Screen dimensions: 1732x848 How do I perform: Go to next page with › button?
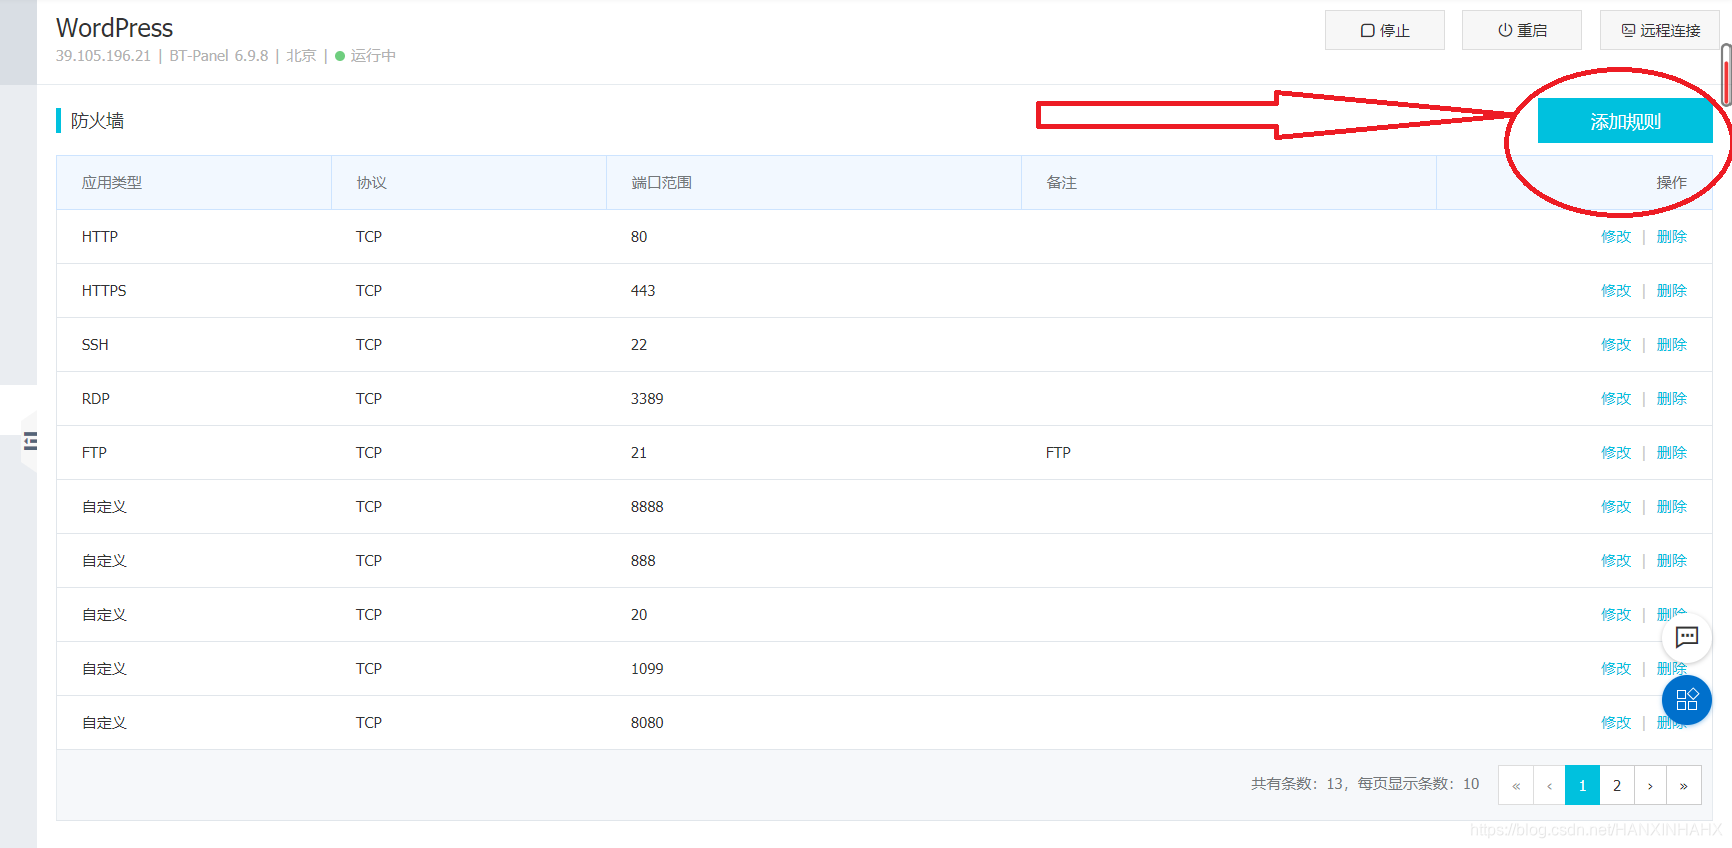pyautogui.click(x=1650, y=785)
